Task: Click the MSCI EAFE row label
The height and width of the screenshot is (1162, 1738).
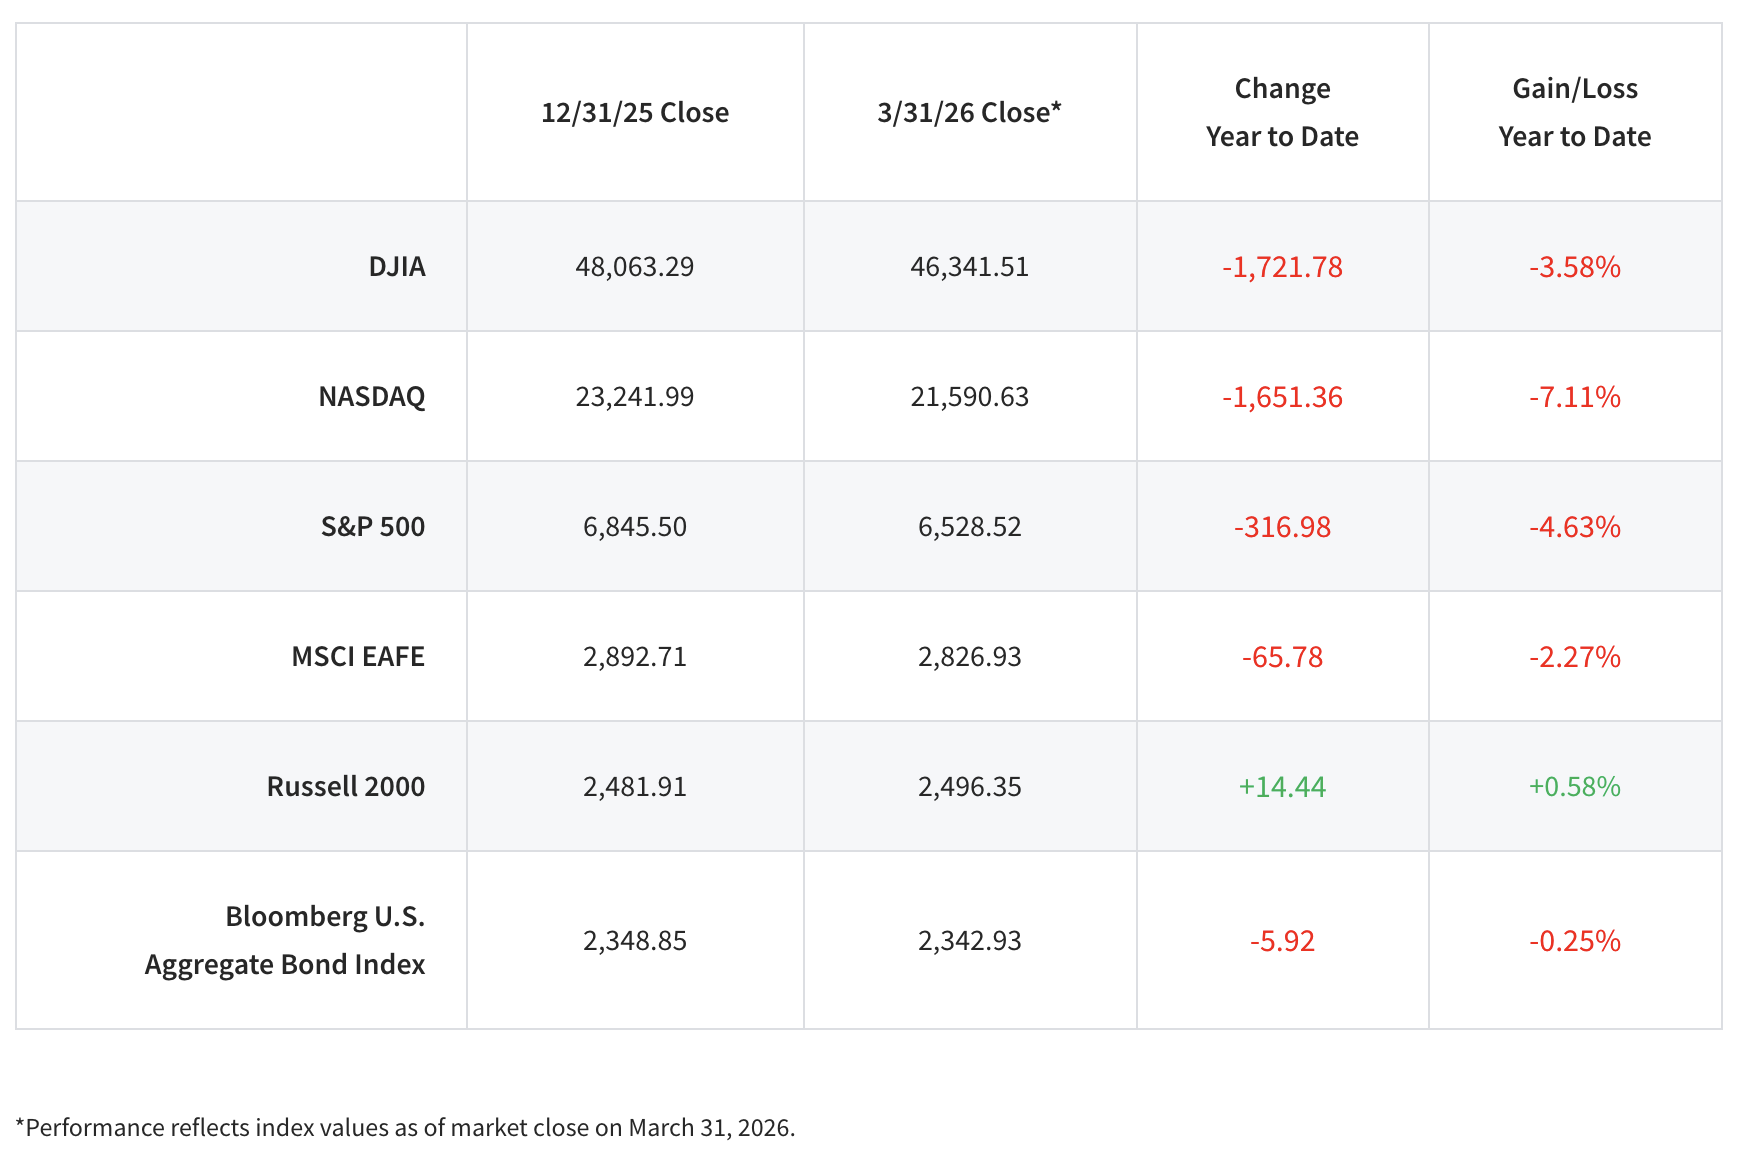Action: [357, 657]
